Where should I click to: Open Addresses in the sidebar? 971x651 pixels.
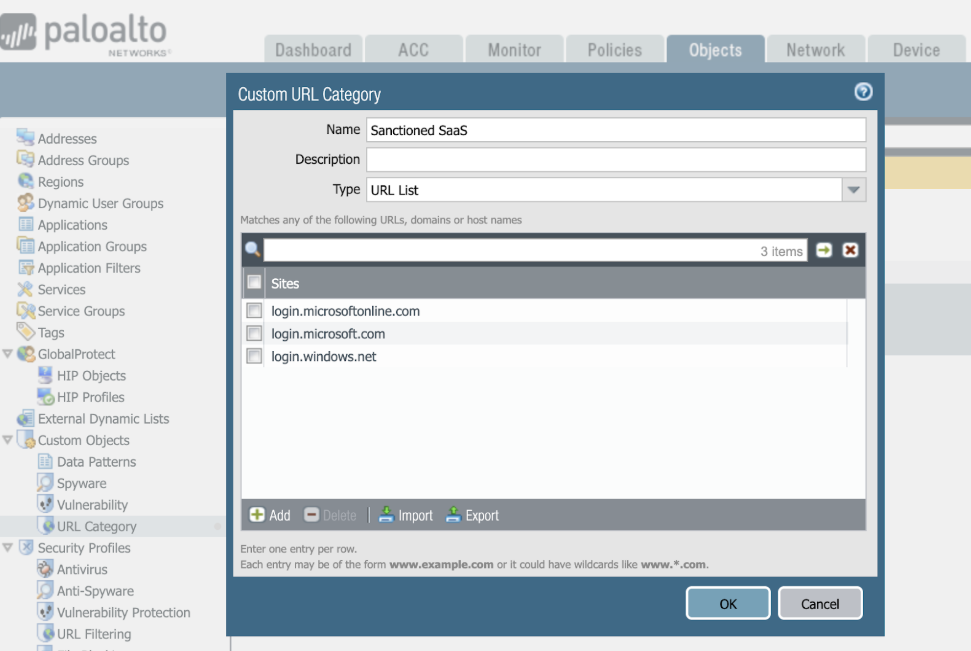[67, 139]
